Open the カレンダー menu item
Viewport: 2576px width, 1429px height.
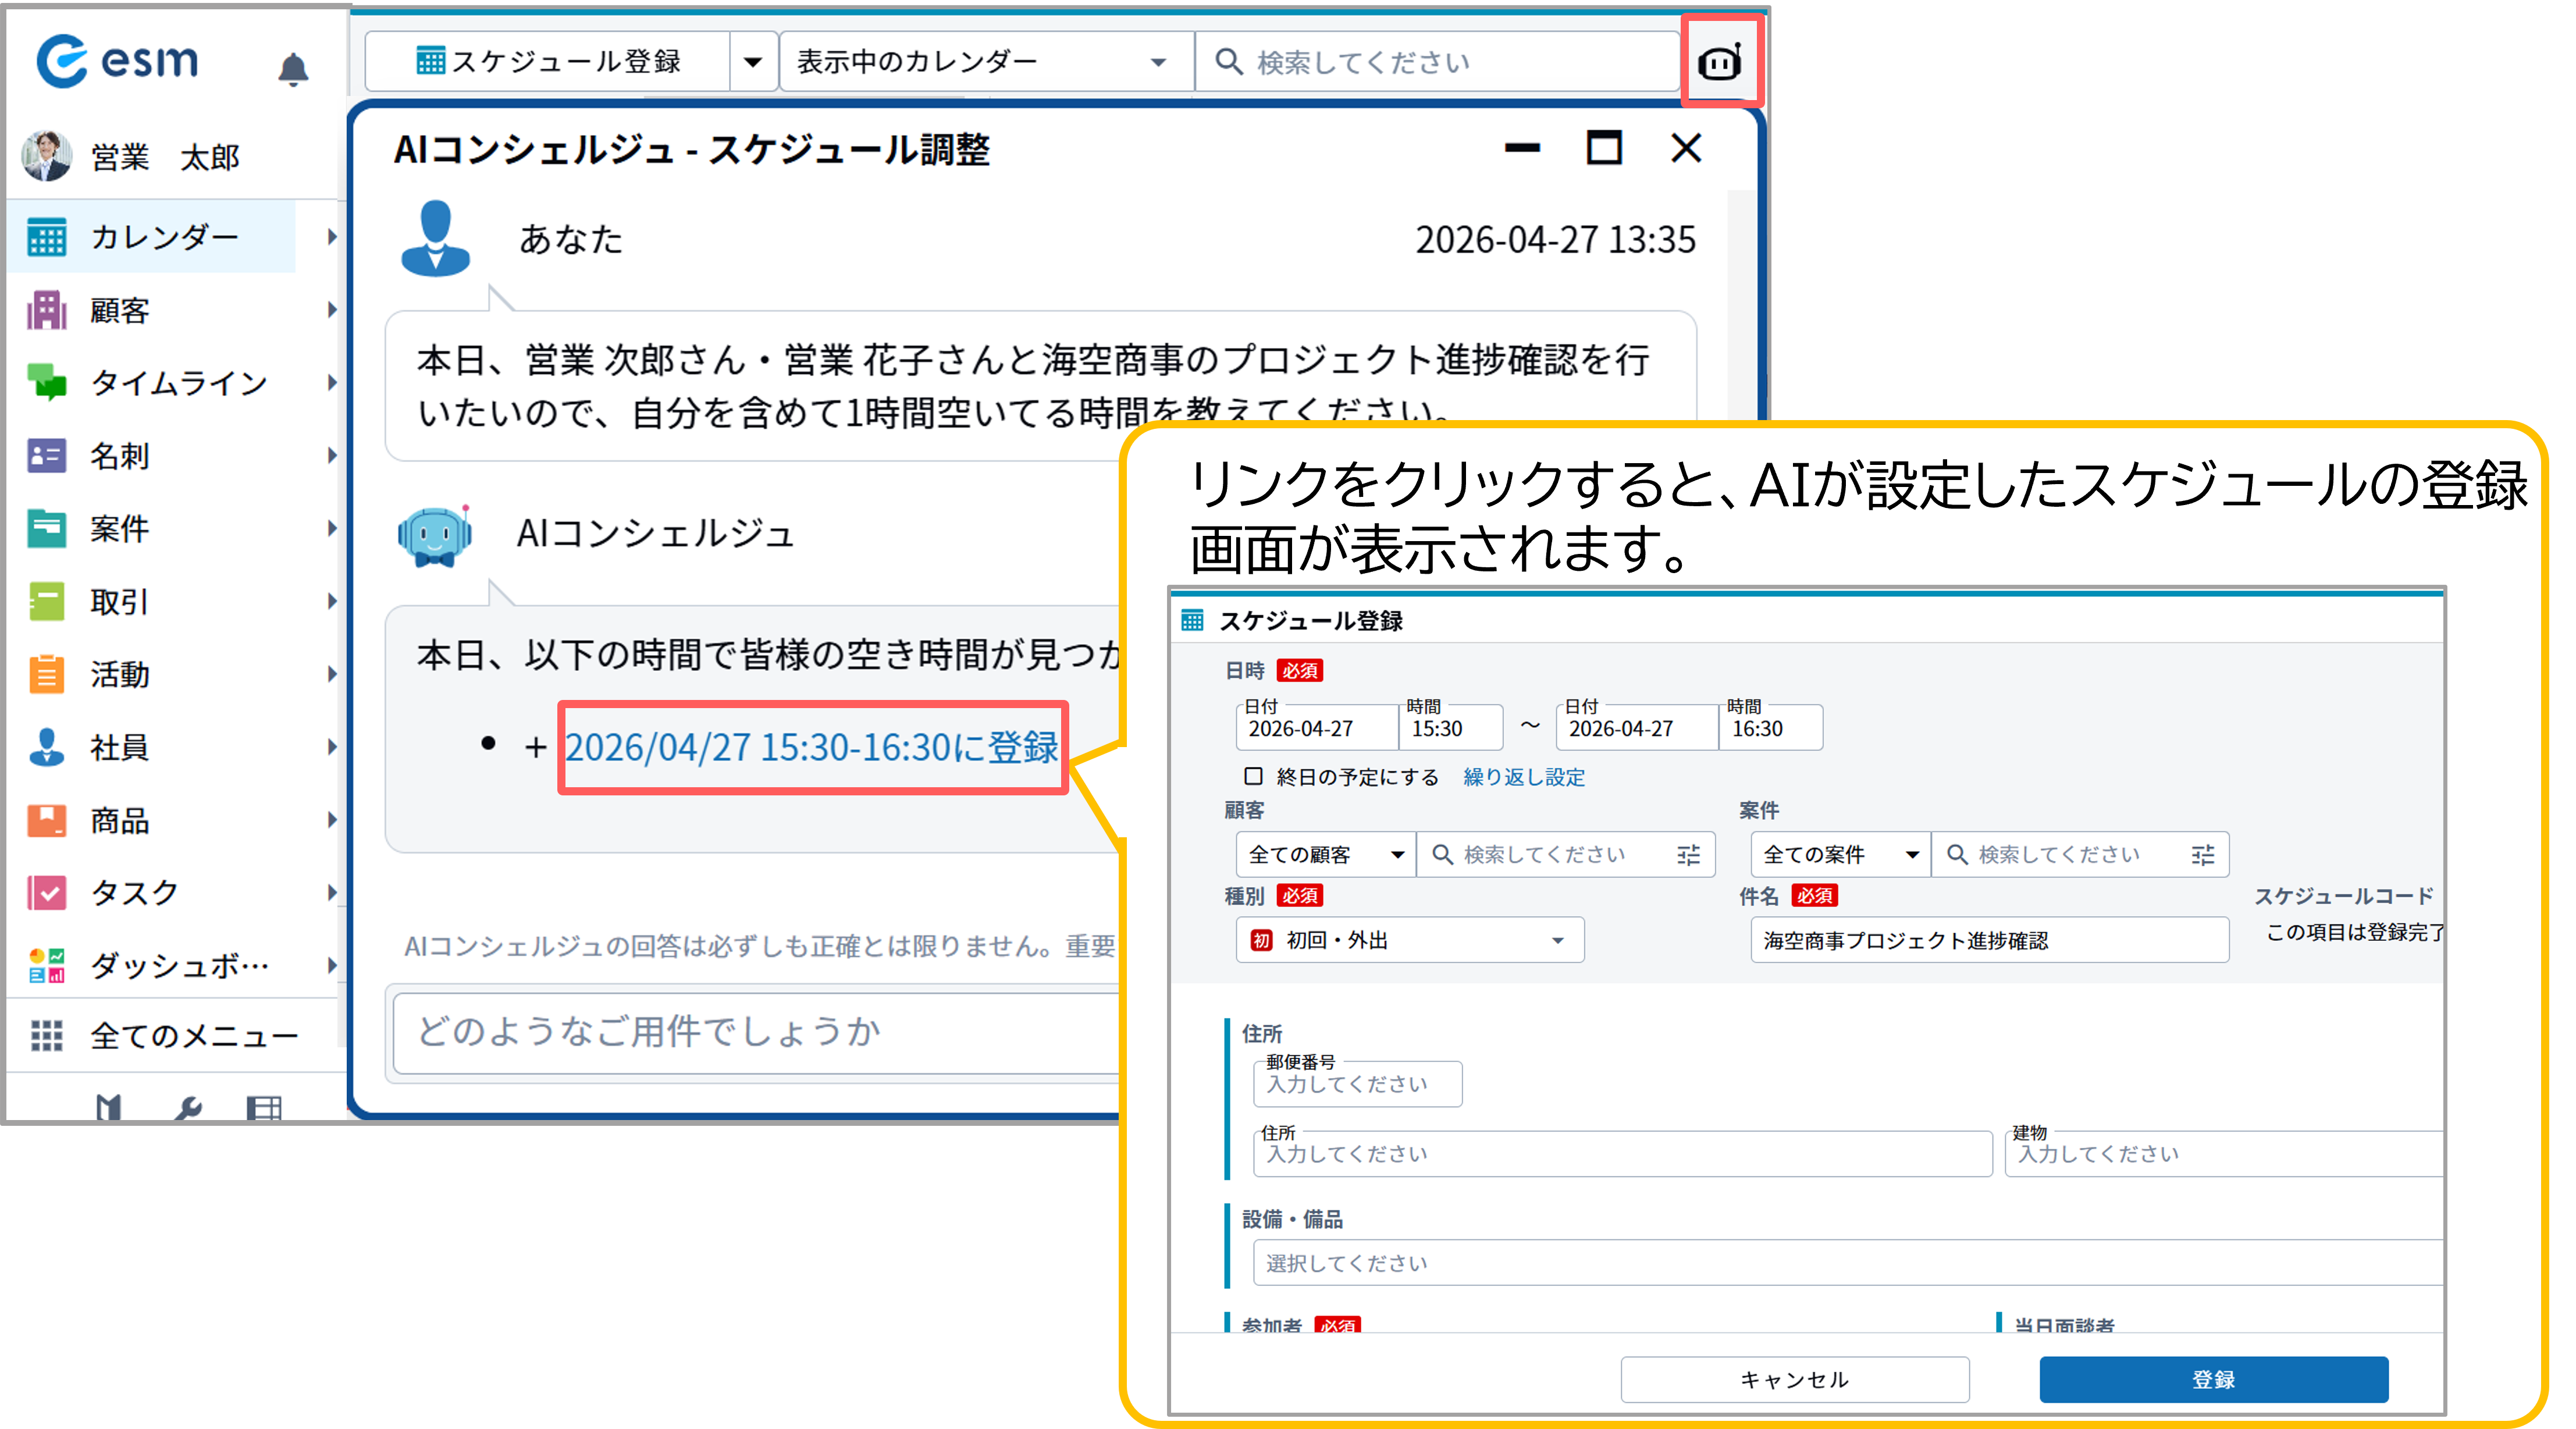(164, 237)
